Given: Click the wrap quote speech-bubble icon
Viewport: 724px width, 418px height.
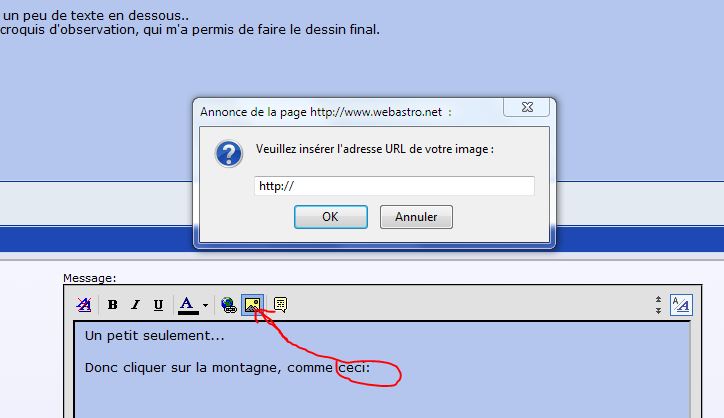Looking at the screenshot, I should [x=280, y=305].
